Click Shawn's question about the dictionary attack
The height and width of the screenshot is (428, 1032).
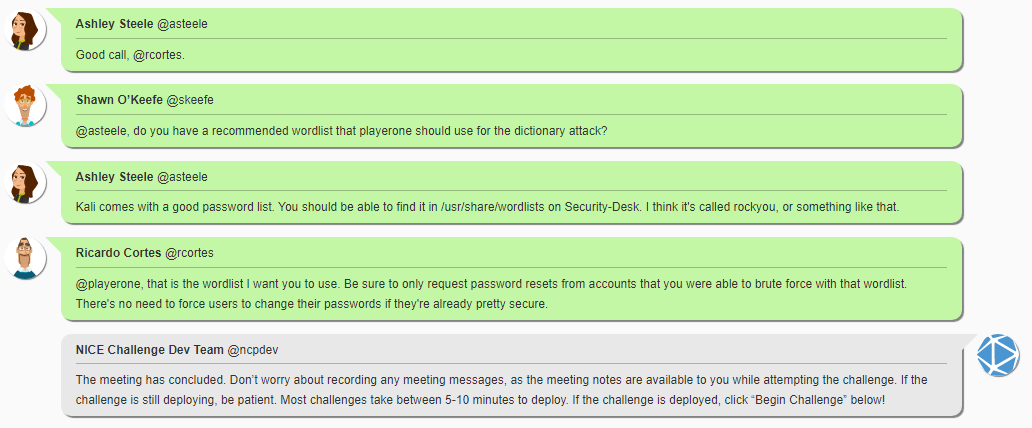coord(342,131)
